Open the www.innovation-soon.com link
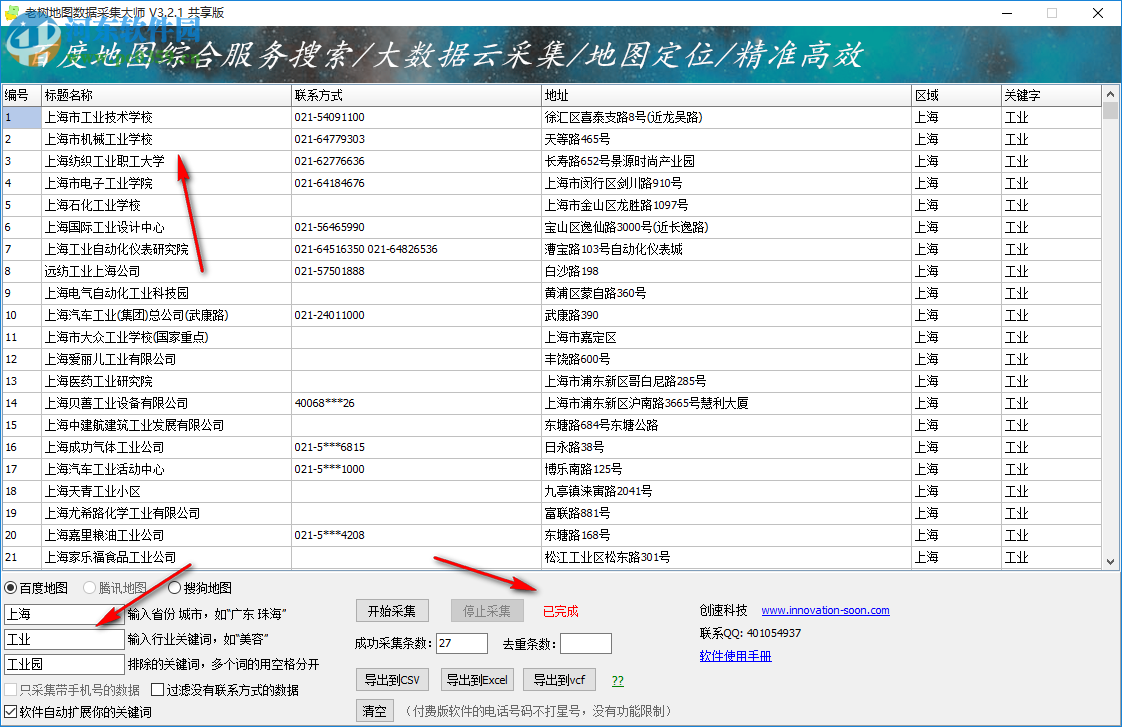The height and width of the screenshot is (727, 1122). tap(825, 610)
